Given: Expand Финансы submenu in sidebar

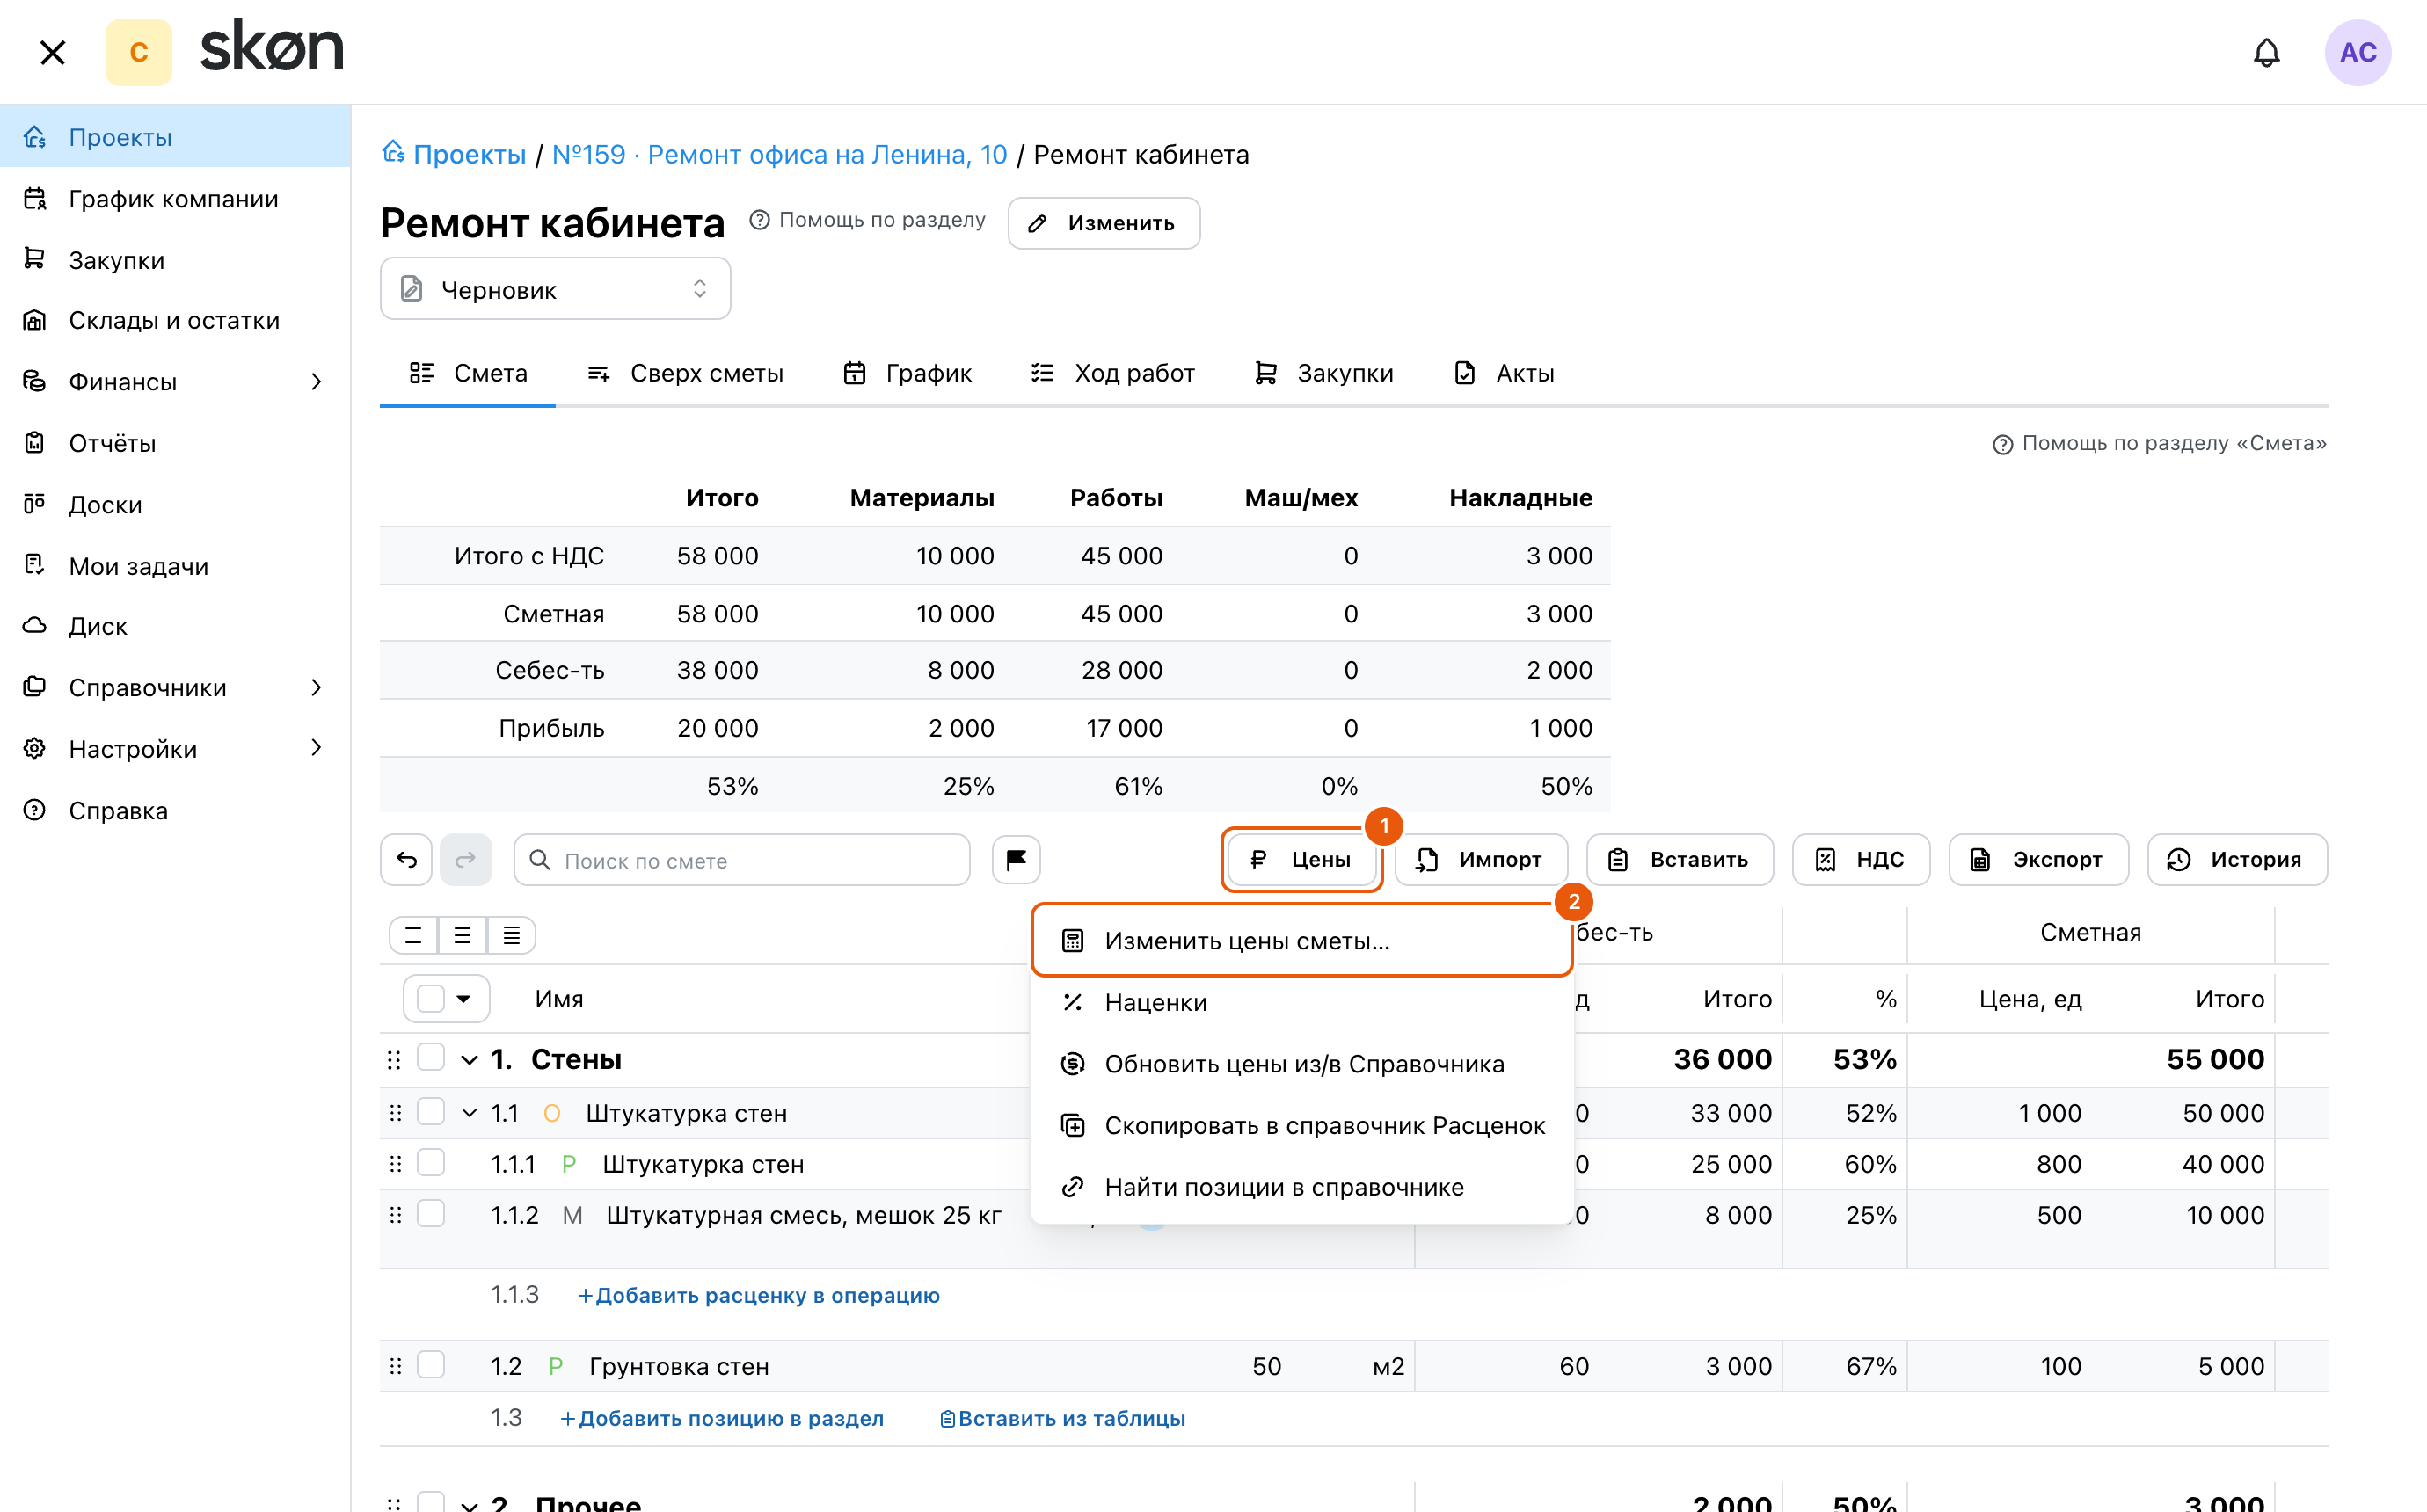Looking at the screenshot, I should pyautogui.click(x=316, y=381).
